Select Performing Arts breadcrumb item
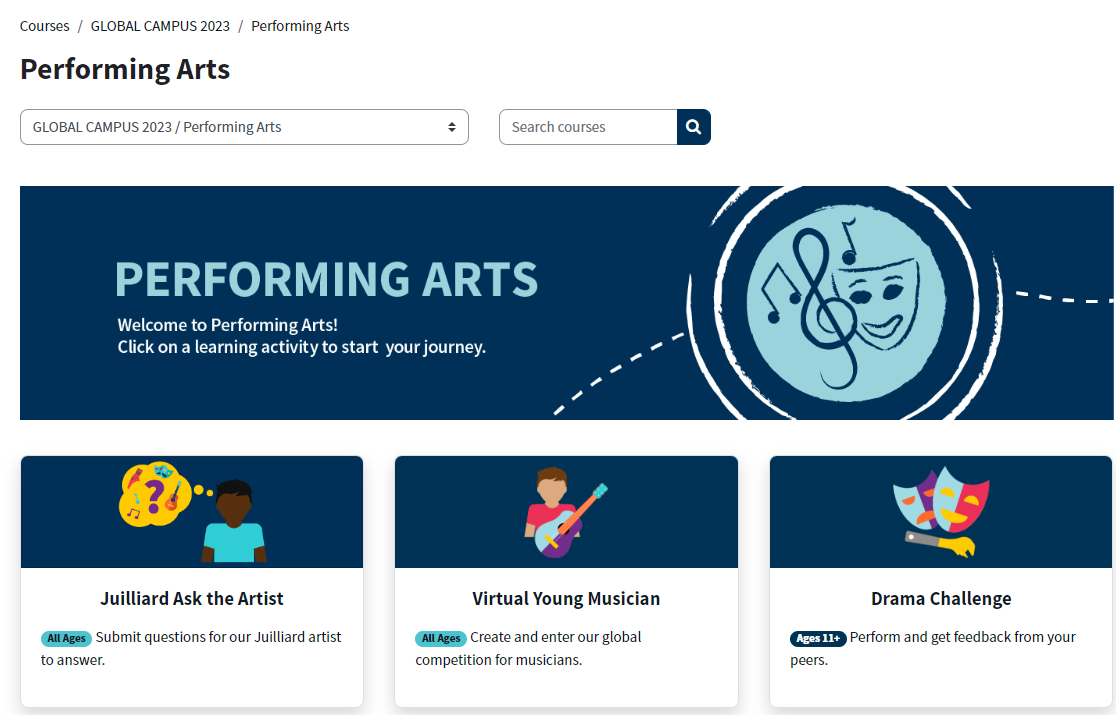Image resolution: width=1116 pixels, height=715 pixels. coord(300,26)
